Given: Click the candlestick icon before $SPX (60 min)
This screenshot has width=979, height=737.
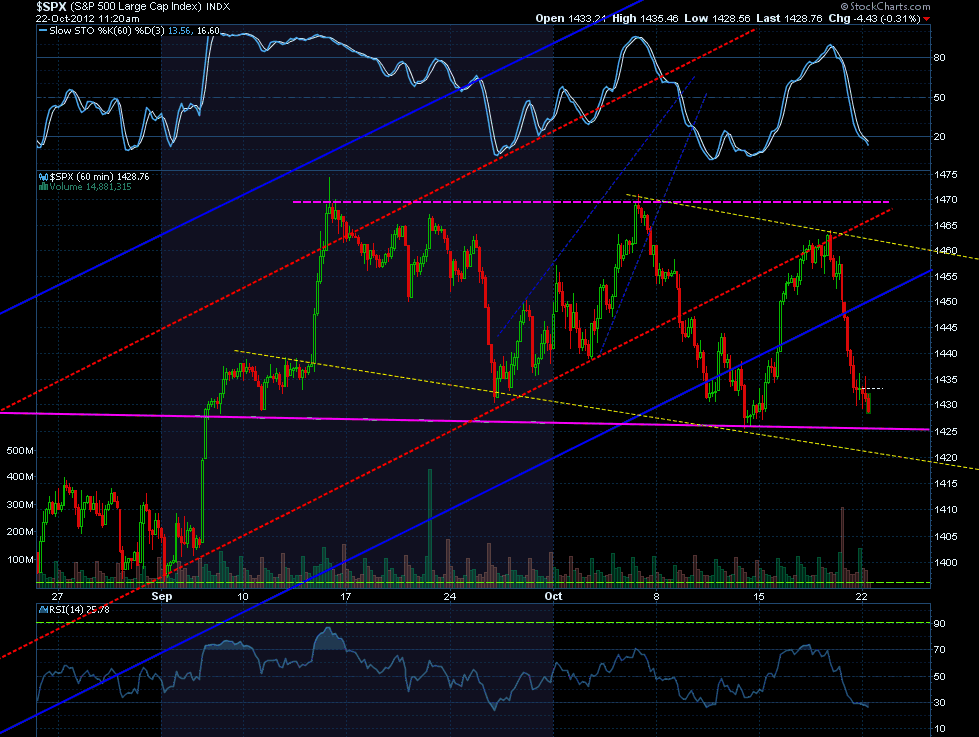Looking at the screenshot, I should pyautogui.click(x=43, y=177).
